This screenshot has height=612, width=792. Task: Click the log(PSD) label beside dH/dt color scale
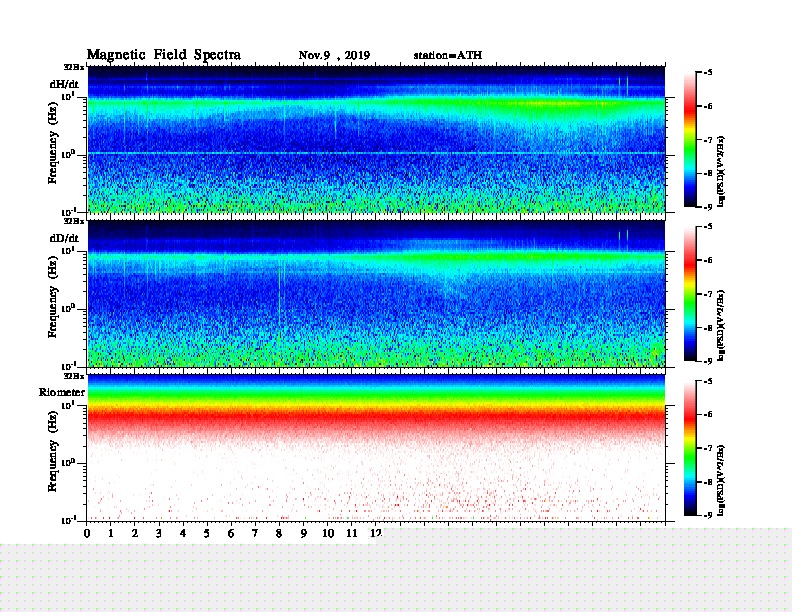(x=721, y=170)
